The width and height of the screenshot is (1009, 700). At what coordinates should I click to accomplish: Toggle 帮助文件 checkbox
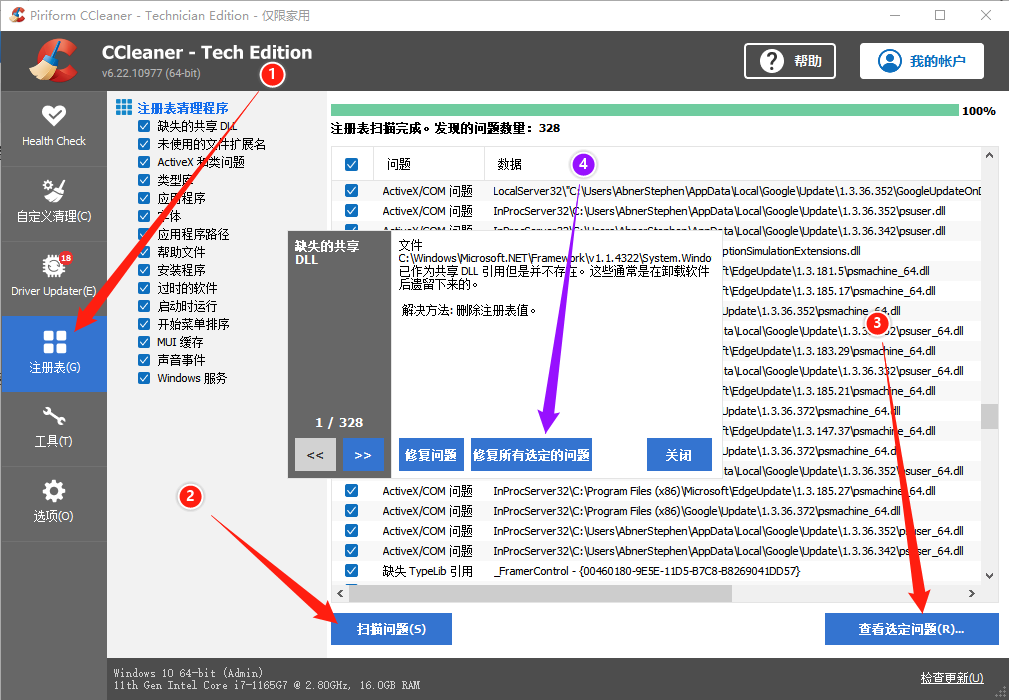point(144,252)
